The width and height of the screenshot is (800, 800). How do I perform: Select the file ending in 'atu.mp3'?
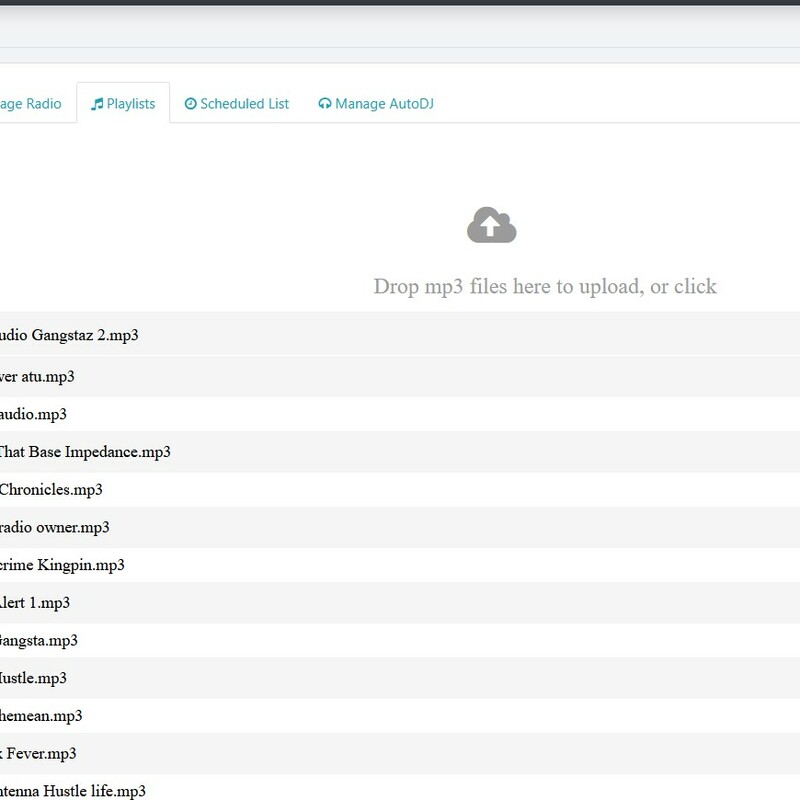(38, 377)
